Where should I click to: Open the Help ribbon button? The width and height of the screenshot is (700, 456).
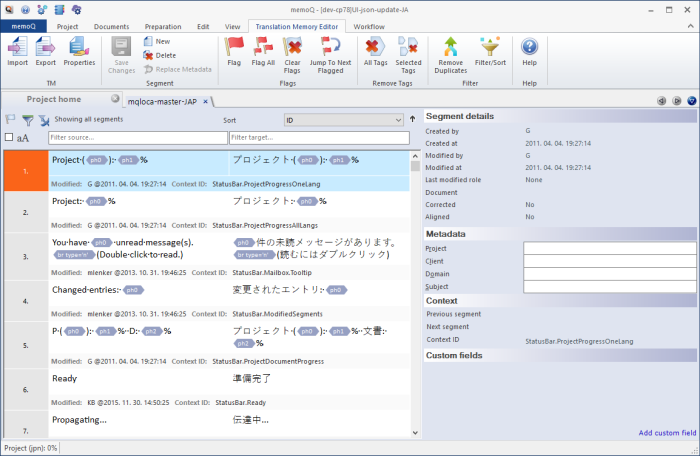click(529, 51)
